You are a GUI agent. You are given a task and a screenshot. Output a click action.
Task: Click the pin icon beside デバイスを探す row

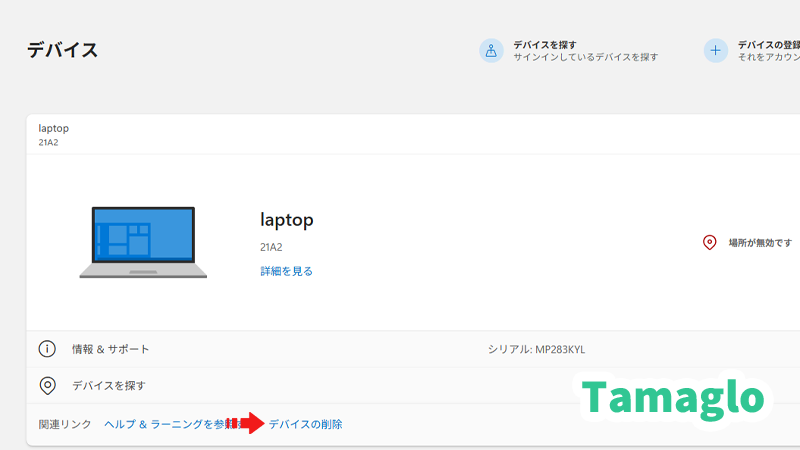coord(47,385)
